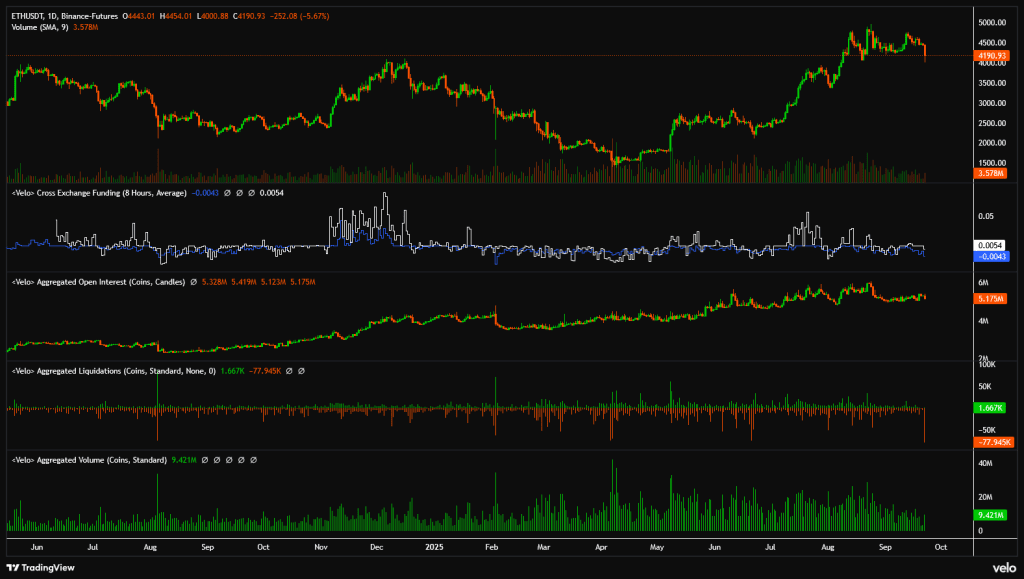Click the orange 4190.93 current price axis tag

(991, 56)
